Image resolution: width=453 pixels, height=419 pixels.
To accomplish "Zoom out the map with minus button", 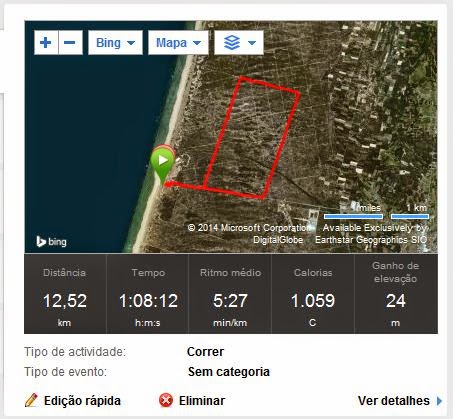I will tap(70, 43).
